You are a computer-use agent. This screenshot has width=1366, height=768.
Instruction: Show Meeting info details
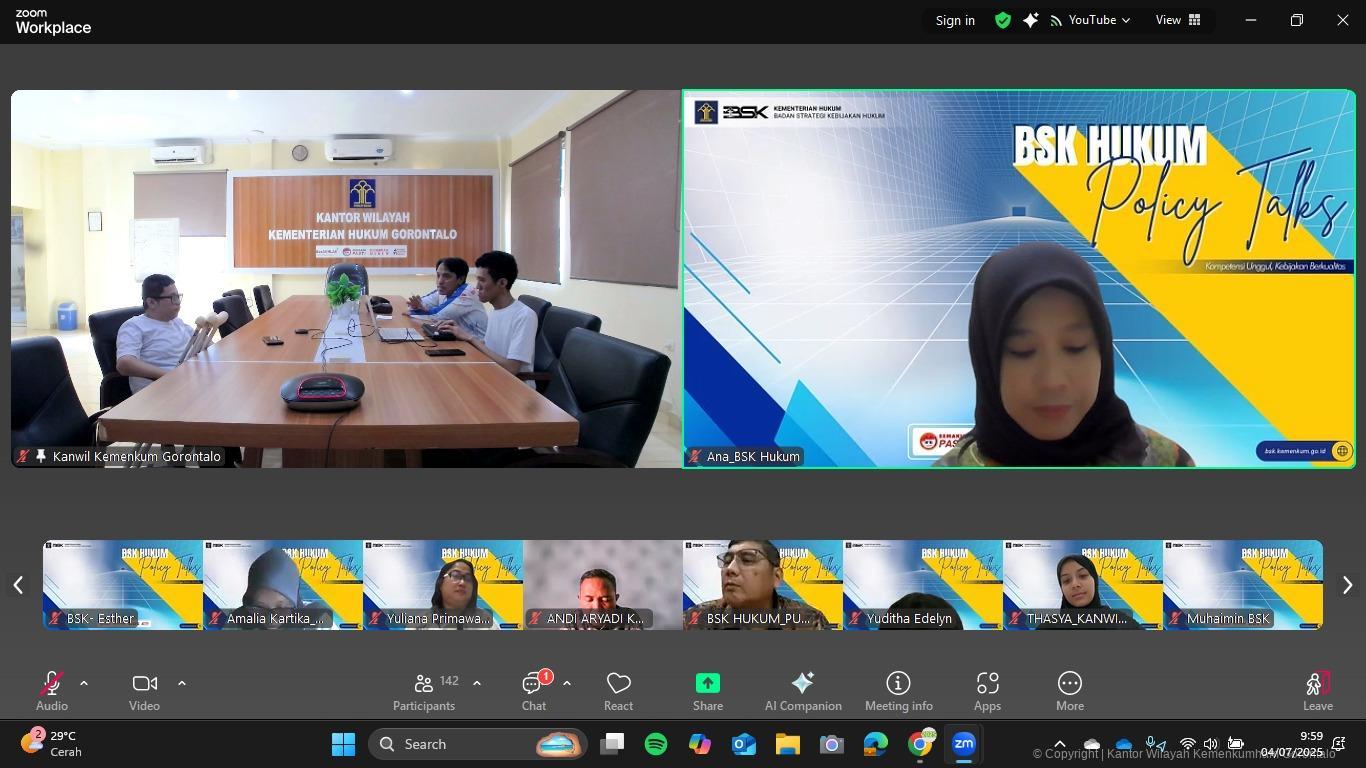(x=898, y=690)
